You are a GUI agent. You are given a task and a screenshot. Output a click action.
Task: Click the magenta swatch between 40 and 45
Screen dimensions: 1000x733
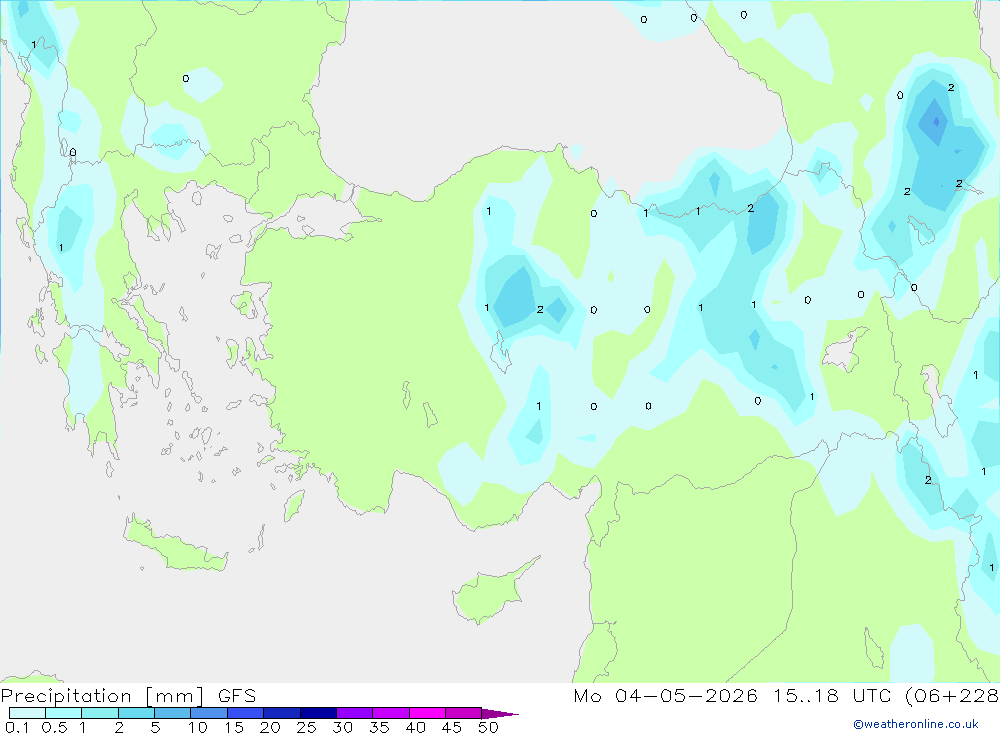427,713
